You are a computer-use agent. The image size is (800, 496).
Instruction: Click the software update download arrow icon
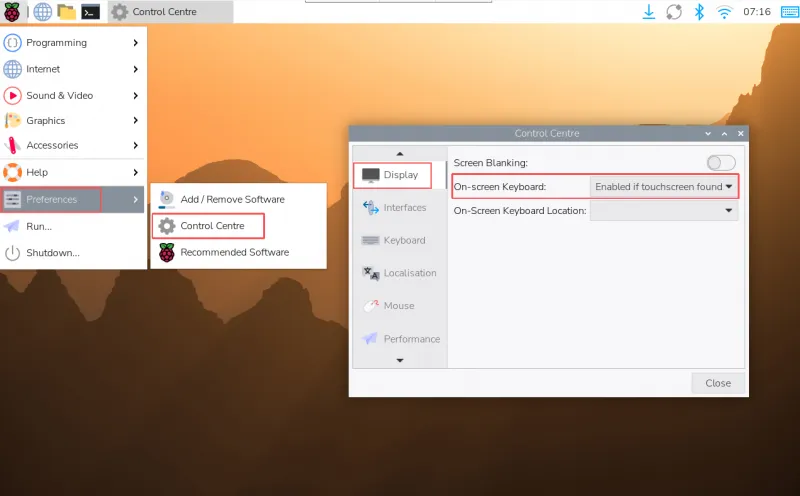(x=649, y=12)
